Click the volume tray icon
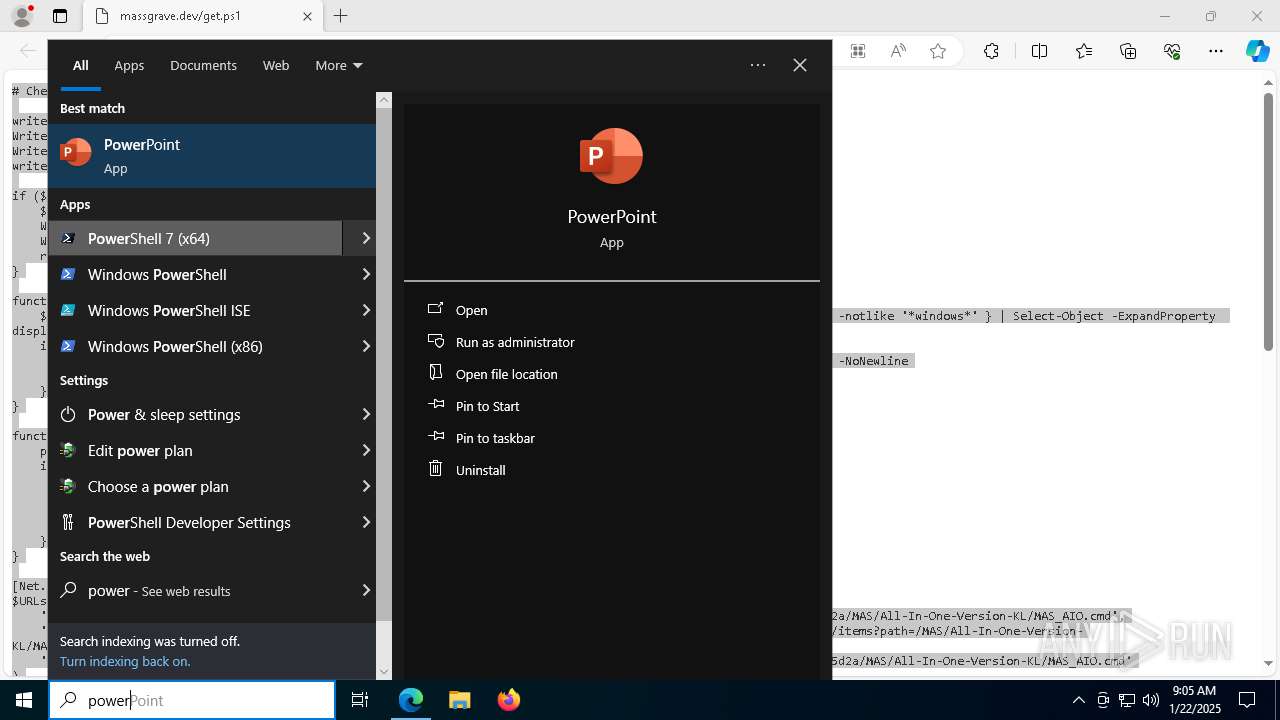Image resolution: width=1280 pixels, height=720 pixels. 1151,700
